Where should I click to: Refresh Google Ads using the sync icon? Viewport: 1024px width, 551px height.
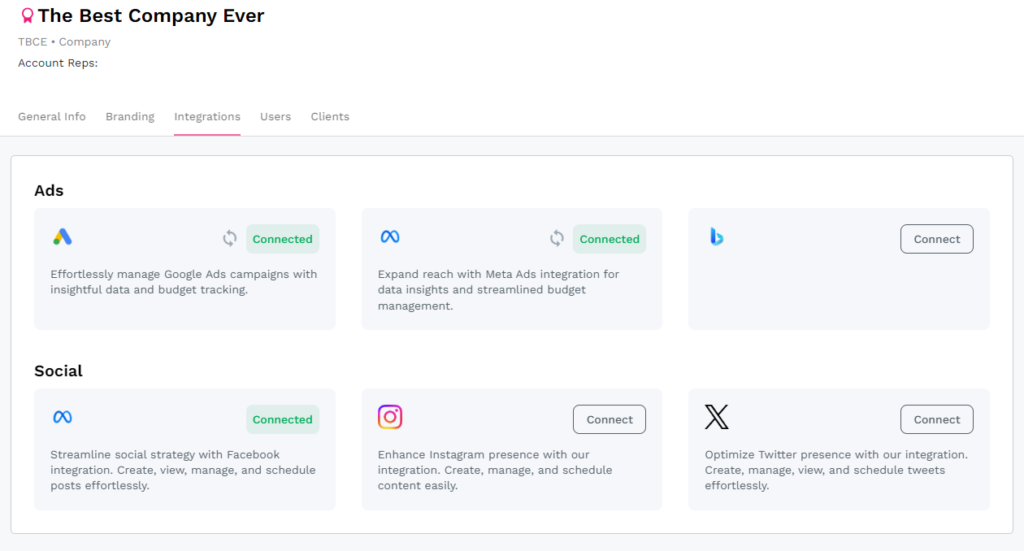[x=230, y=239]
